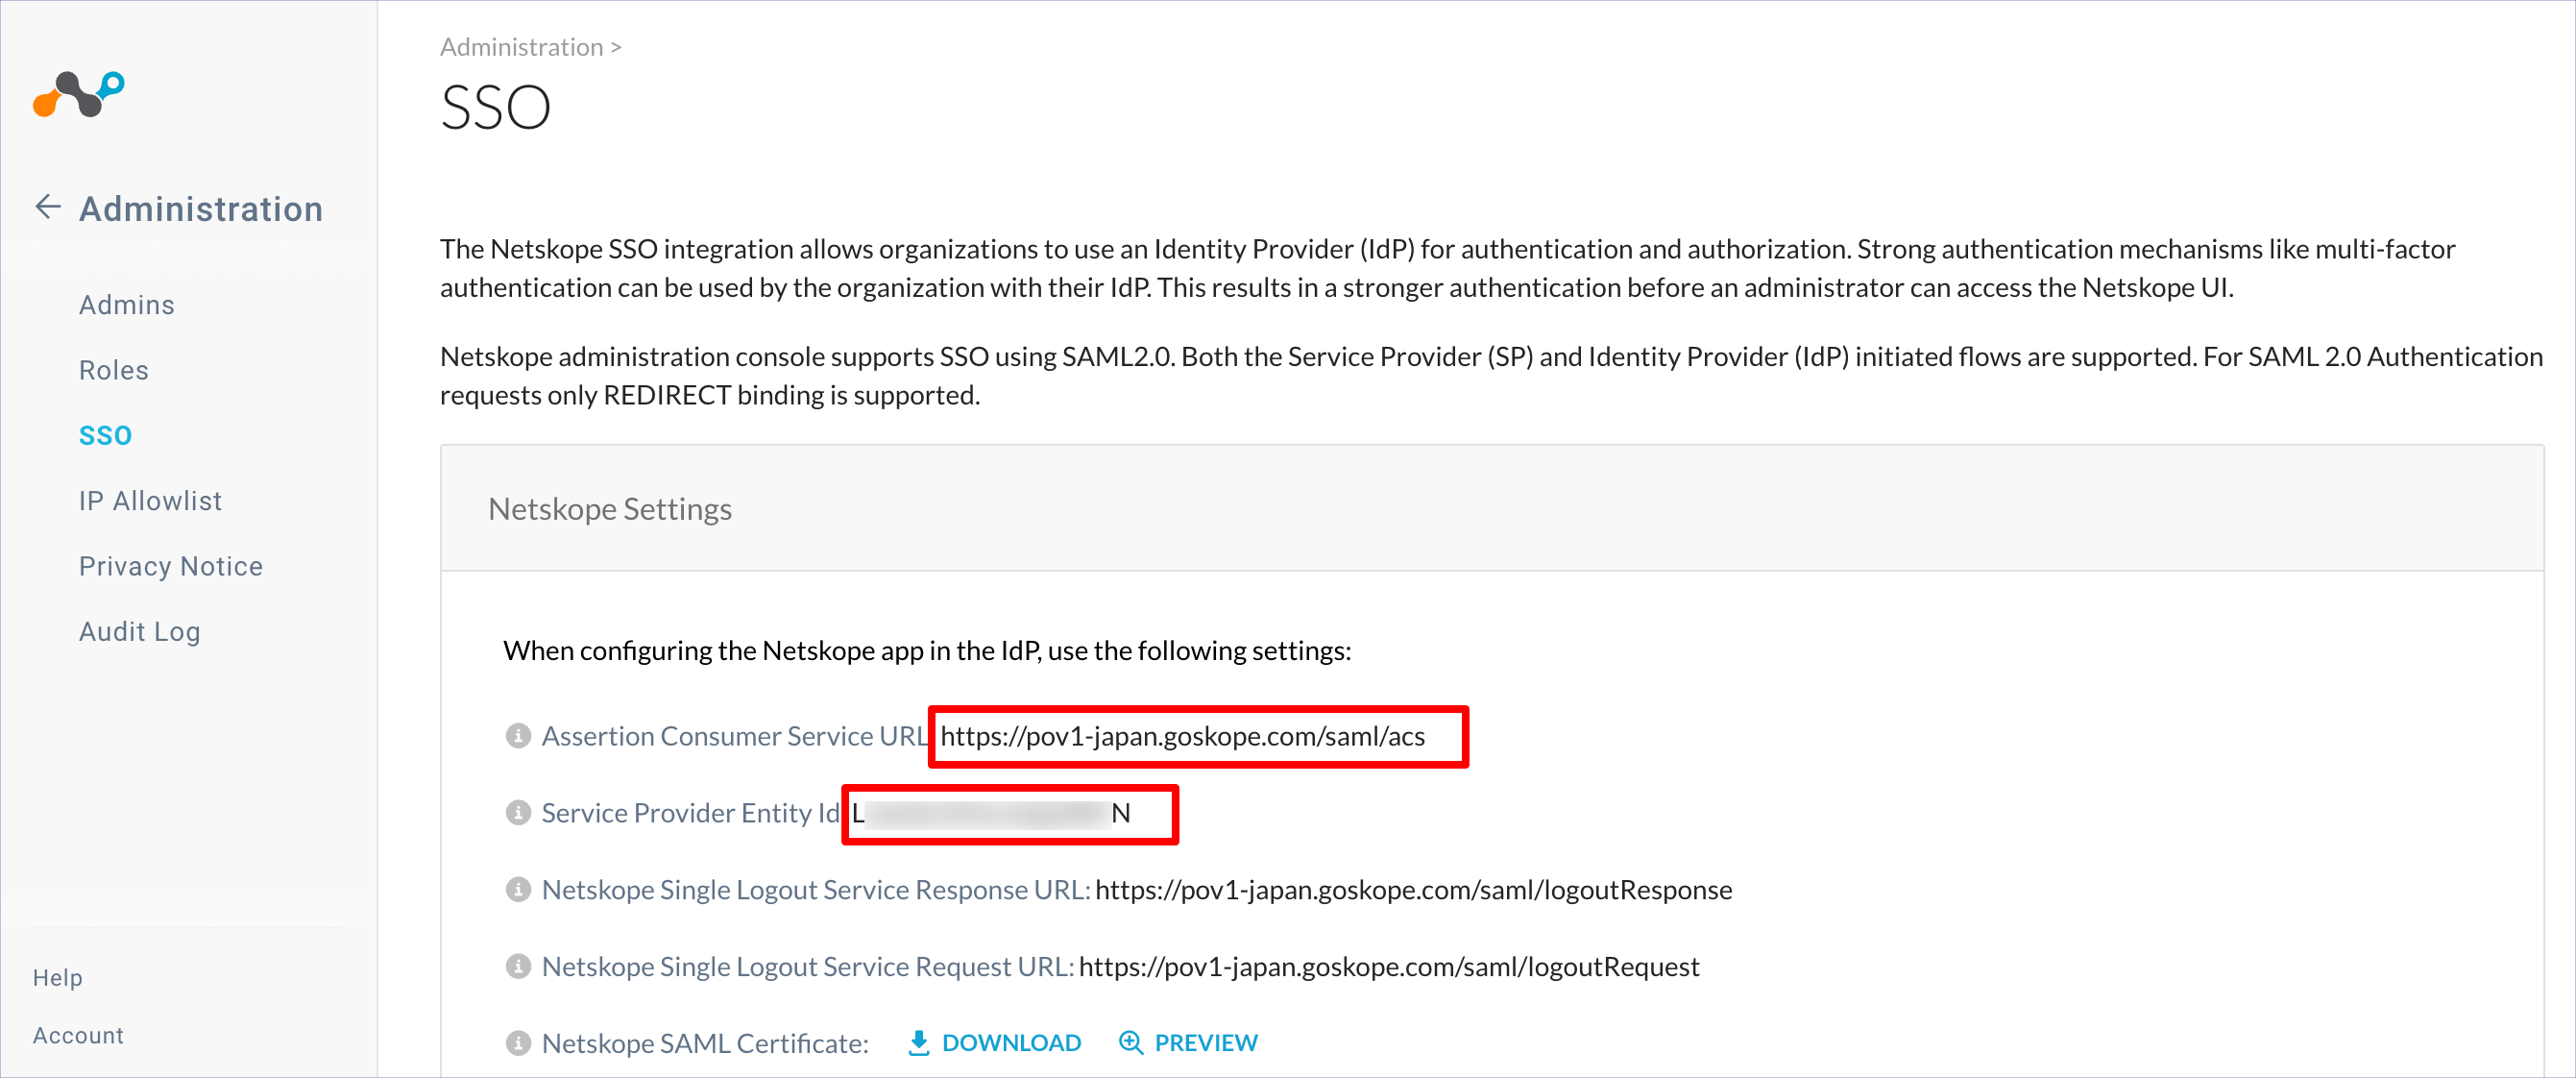Click the Netskope logo icon
This screenshot has width=2576, height=1078.
pos(78,94)
